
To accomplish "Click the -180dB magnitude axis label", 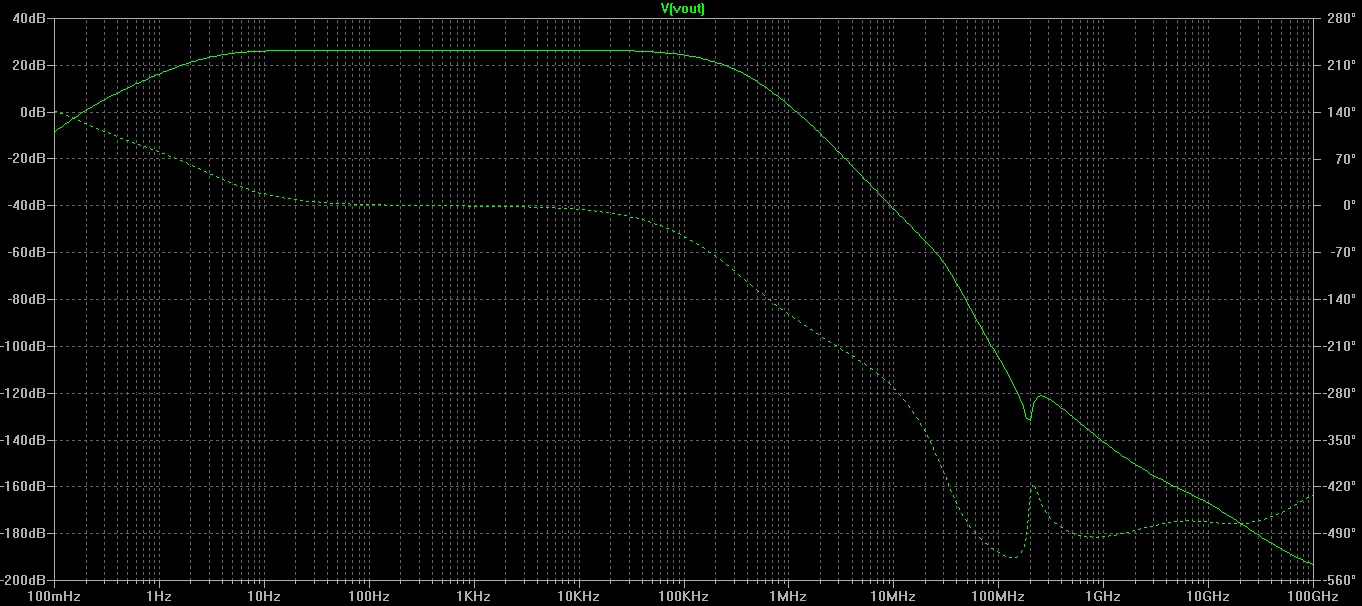I will [x=25, y=533].
